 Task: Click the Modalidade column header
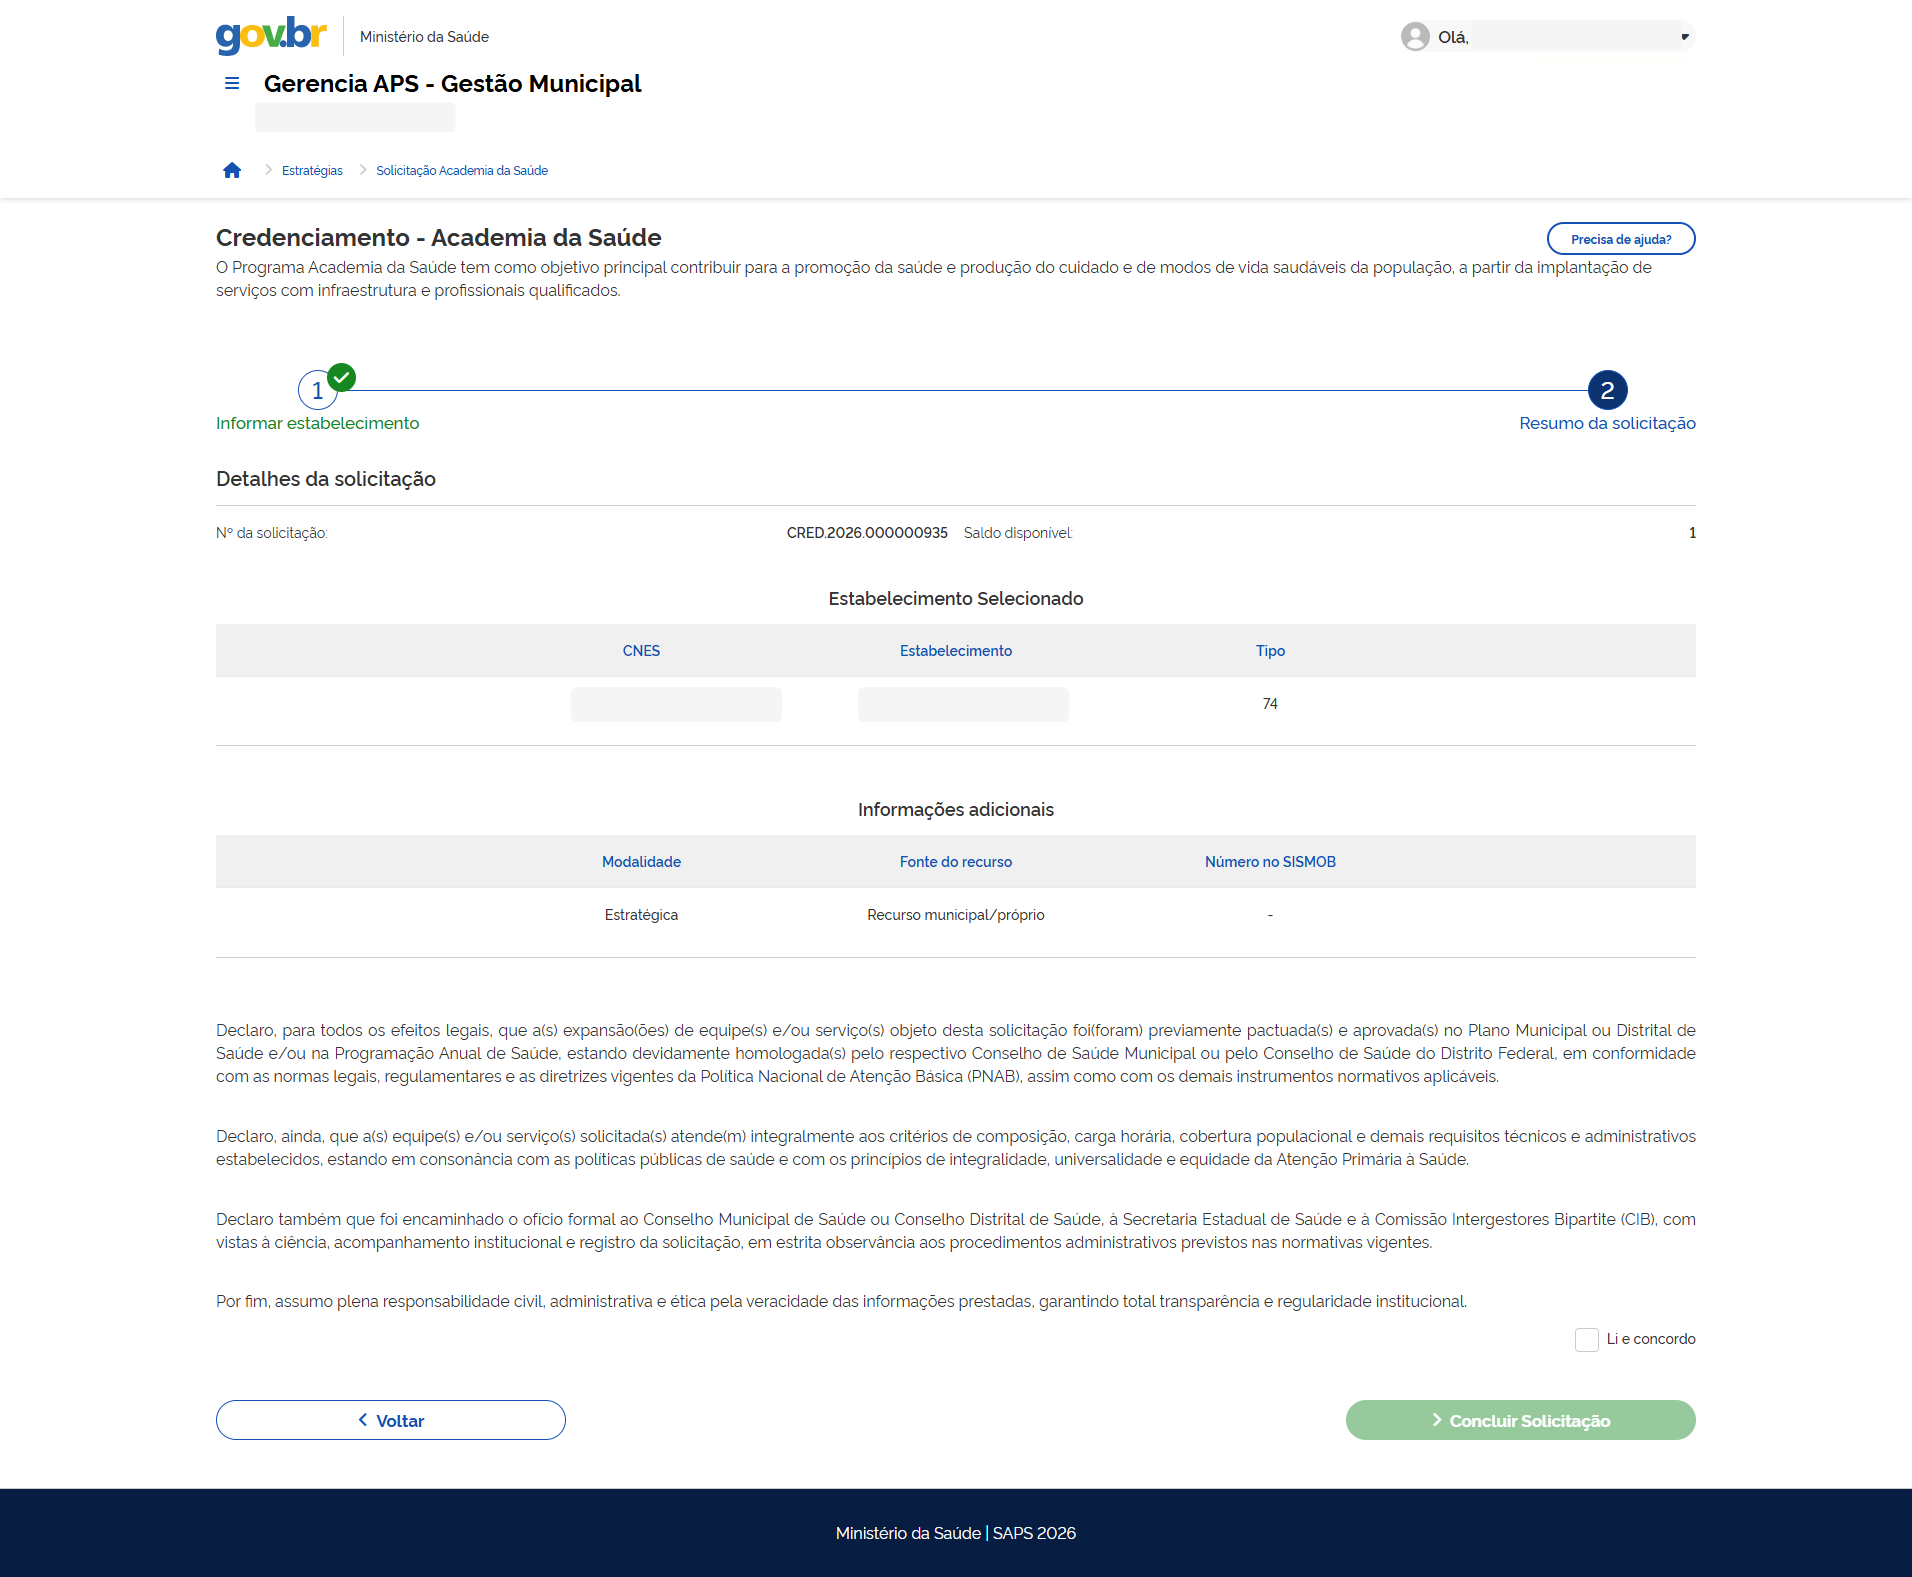pos(641,862)
